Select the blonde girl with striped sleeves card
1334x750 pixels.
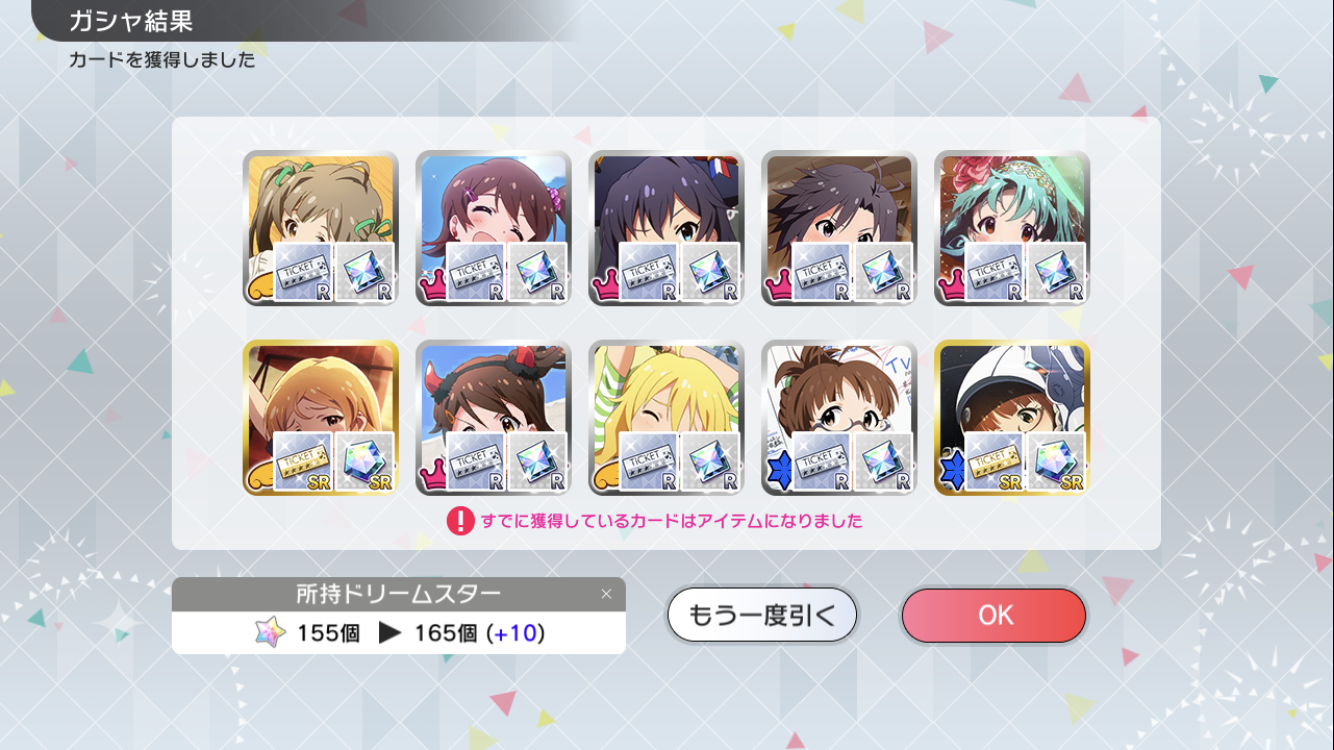click(x=666, y=418)
